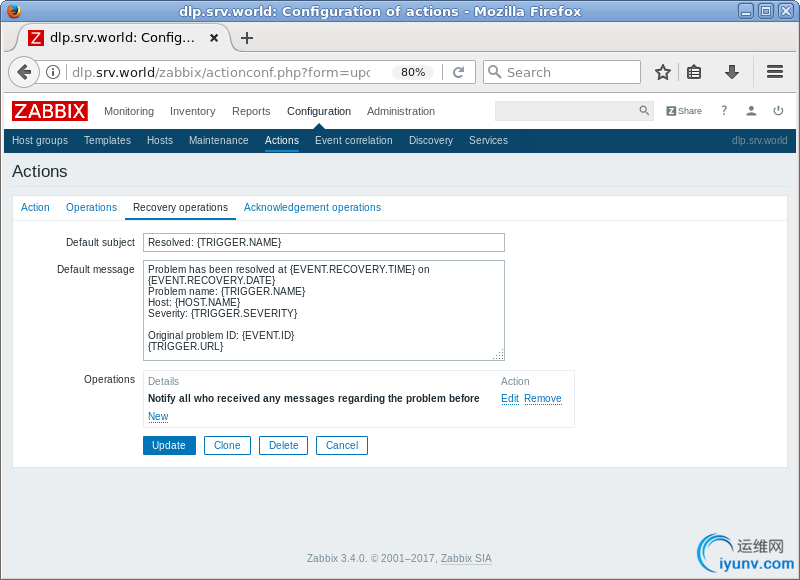Open the Zabbix SIA footer link
The height and width of the screenshot is (580, 800).
(466, 558)
